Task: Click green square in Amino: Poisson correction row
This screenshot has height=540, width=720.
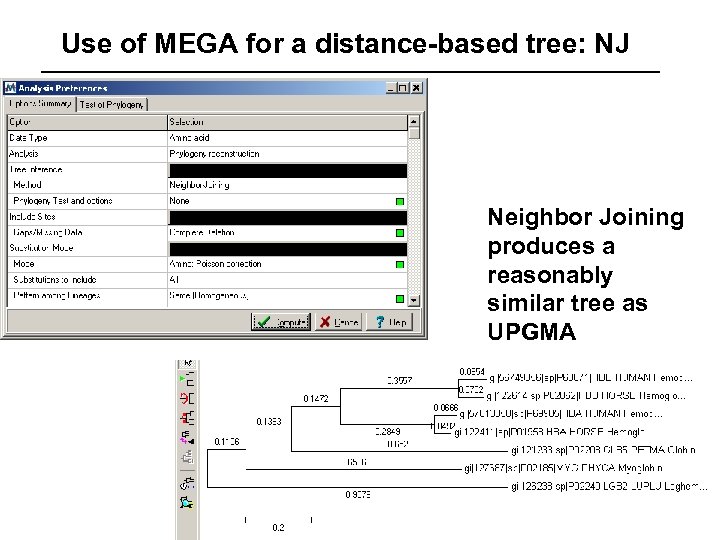Action: tap(400, 264)
